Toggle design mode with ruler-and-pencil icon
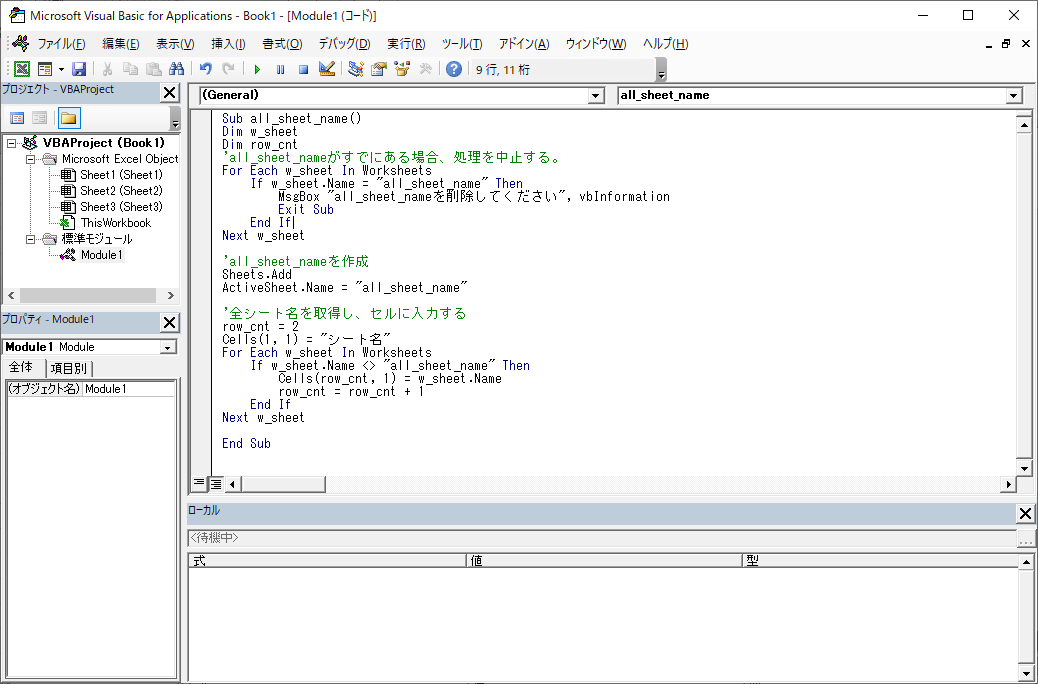 pyautogui.click(x=326, y=69)
